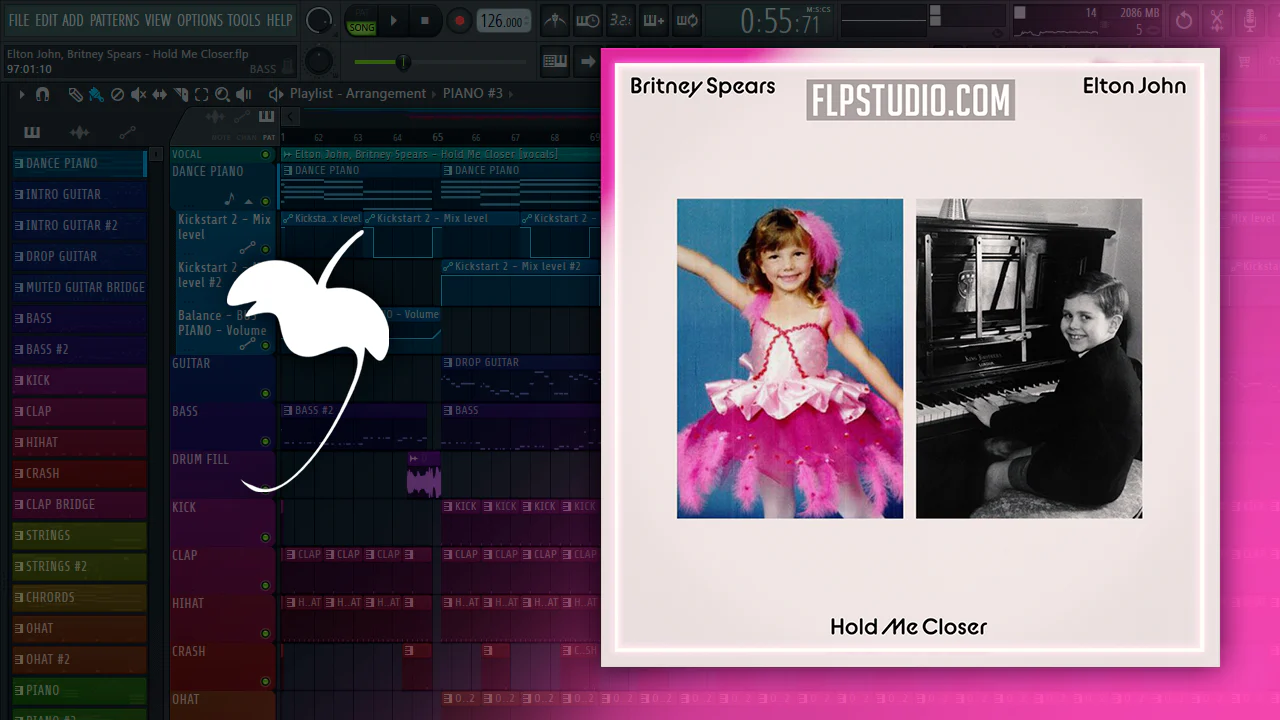
Task: Open the HELP menu
Action: click(x=280, y=20)
